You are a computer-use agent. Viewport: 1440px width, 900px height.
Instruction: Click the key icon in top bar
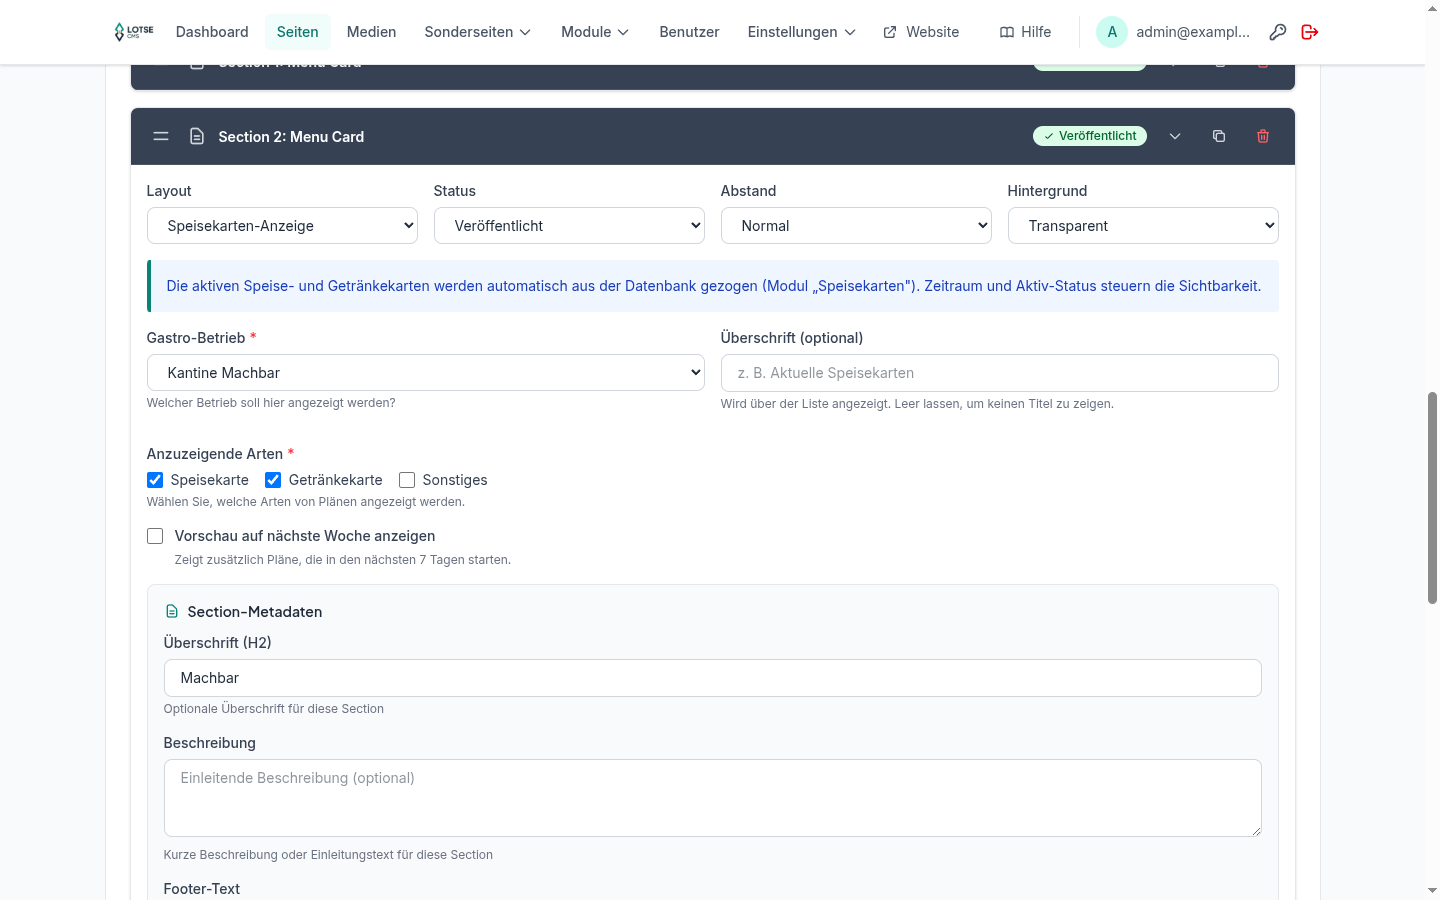click(x=1277, y=32)
